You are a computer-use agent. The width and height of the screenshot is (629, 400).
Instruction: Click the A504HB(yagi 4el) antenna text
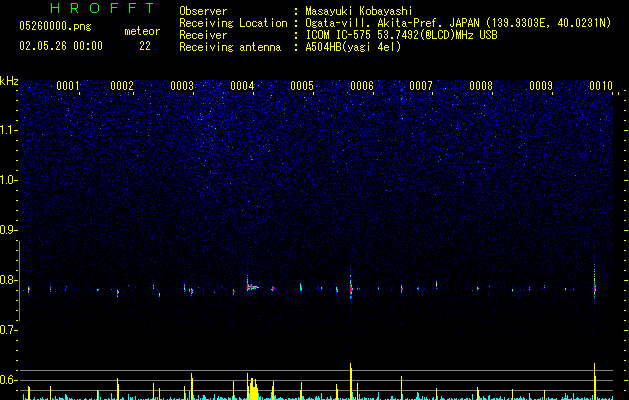(x=353, y=47)
